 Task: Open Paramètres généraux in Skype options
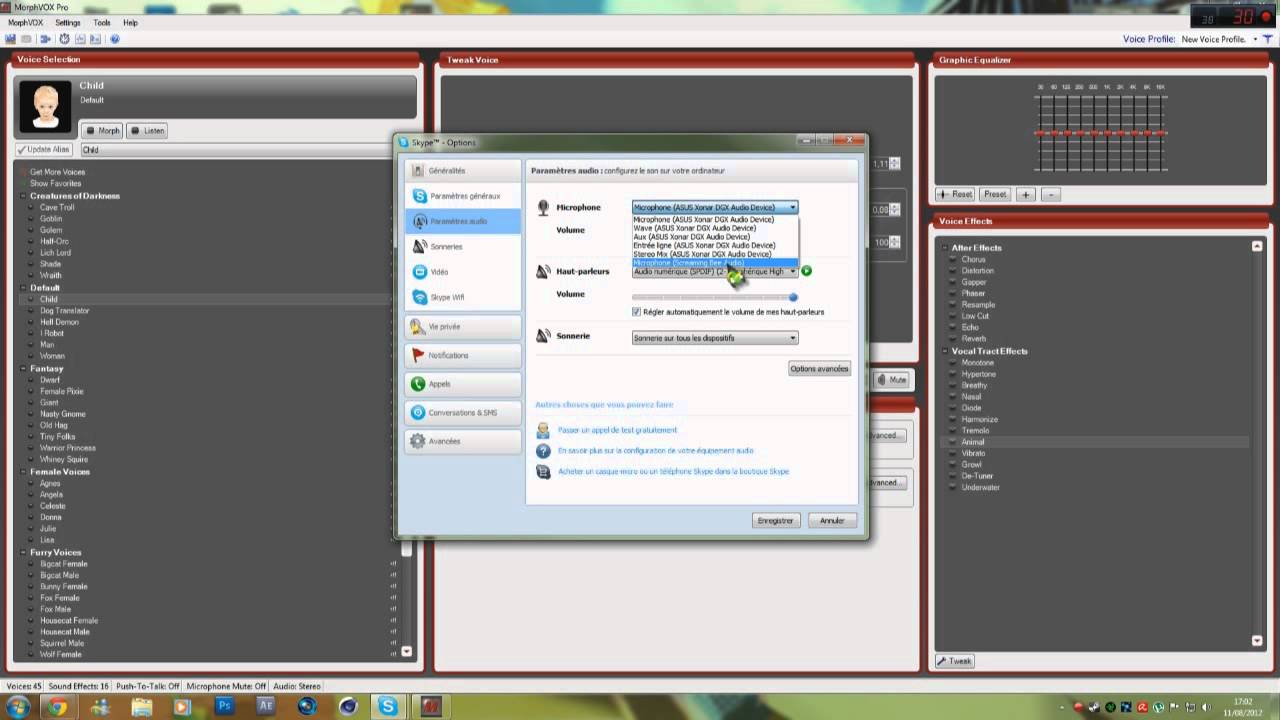point(463,196)
